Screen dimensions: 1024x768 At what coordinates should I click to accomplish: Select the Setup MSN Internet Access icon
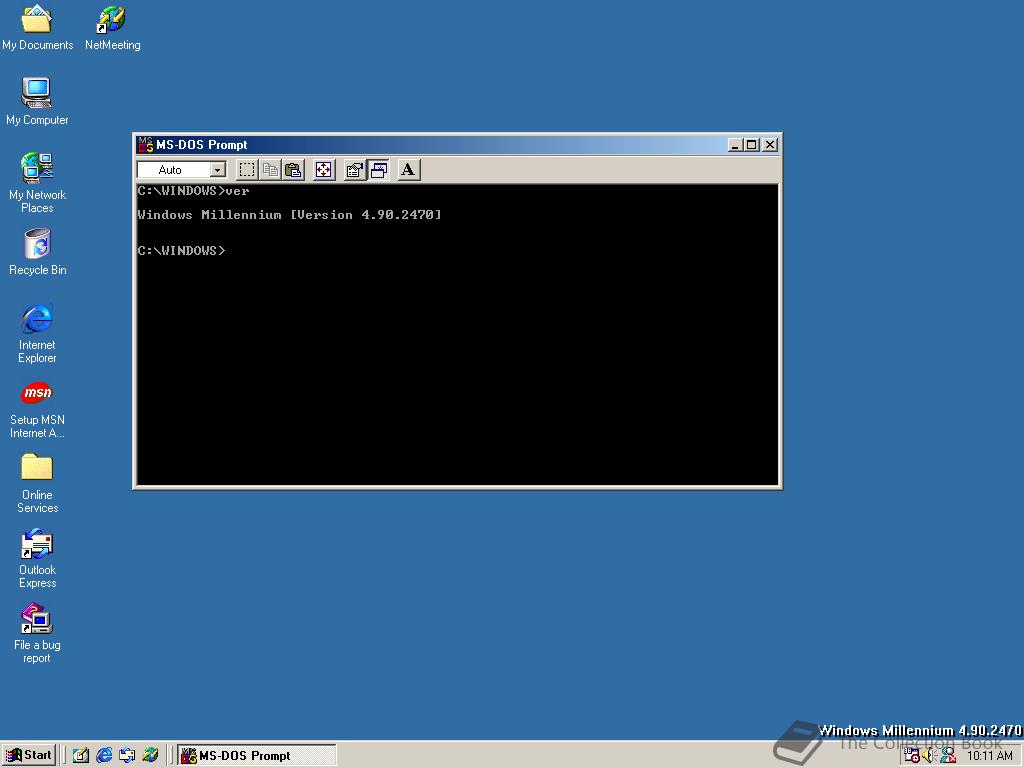click(37, 409)
